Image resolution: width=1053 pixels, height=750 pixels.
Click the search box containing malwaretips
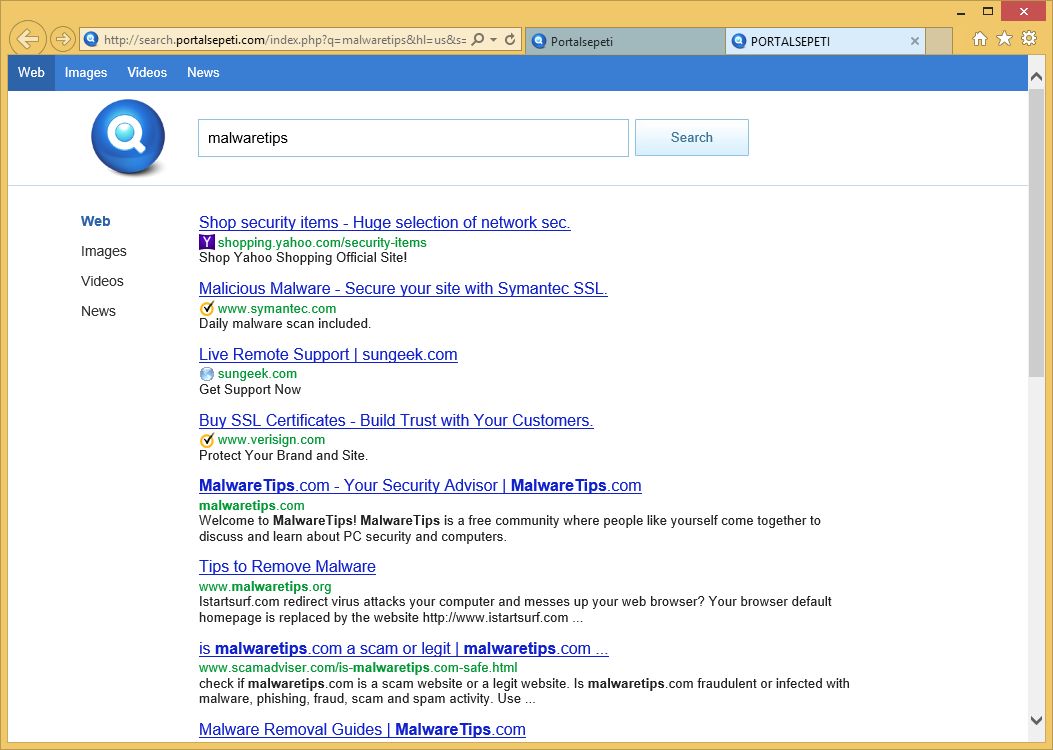pos(413,138)
